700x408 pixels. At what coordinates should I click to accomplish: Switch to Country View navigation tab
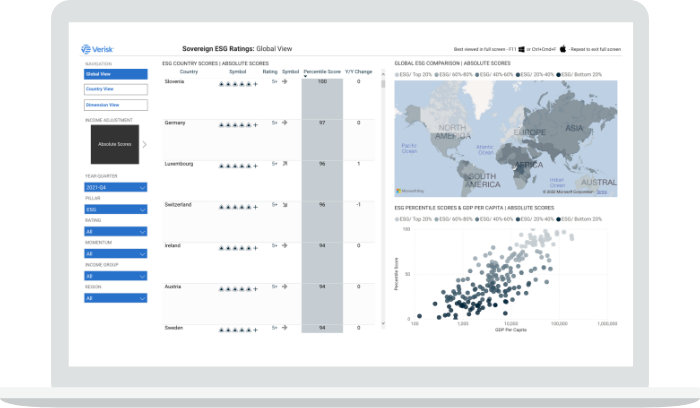click(x=116, y=89)
